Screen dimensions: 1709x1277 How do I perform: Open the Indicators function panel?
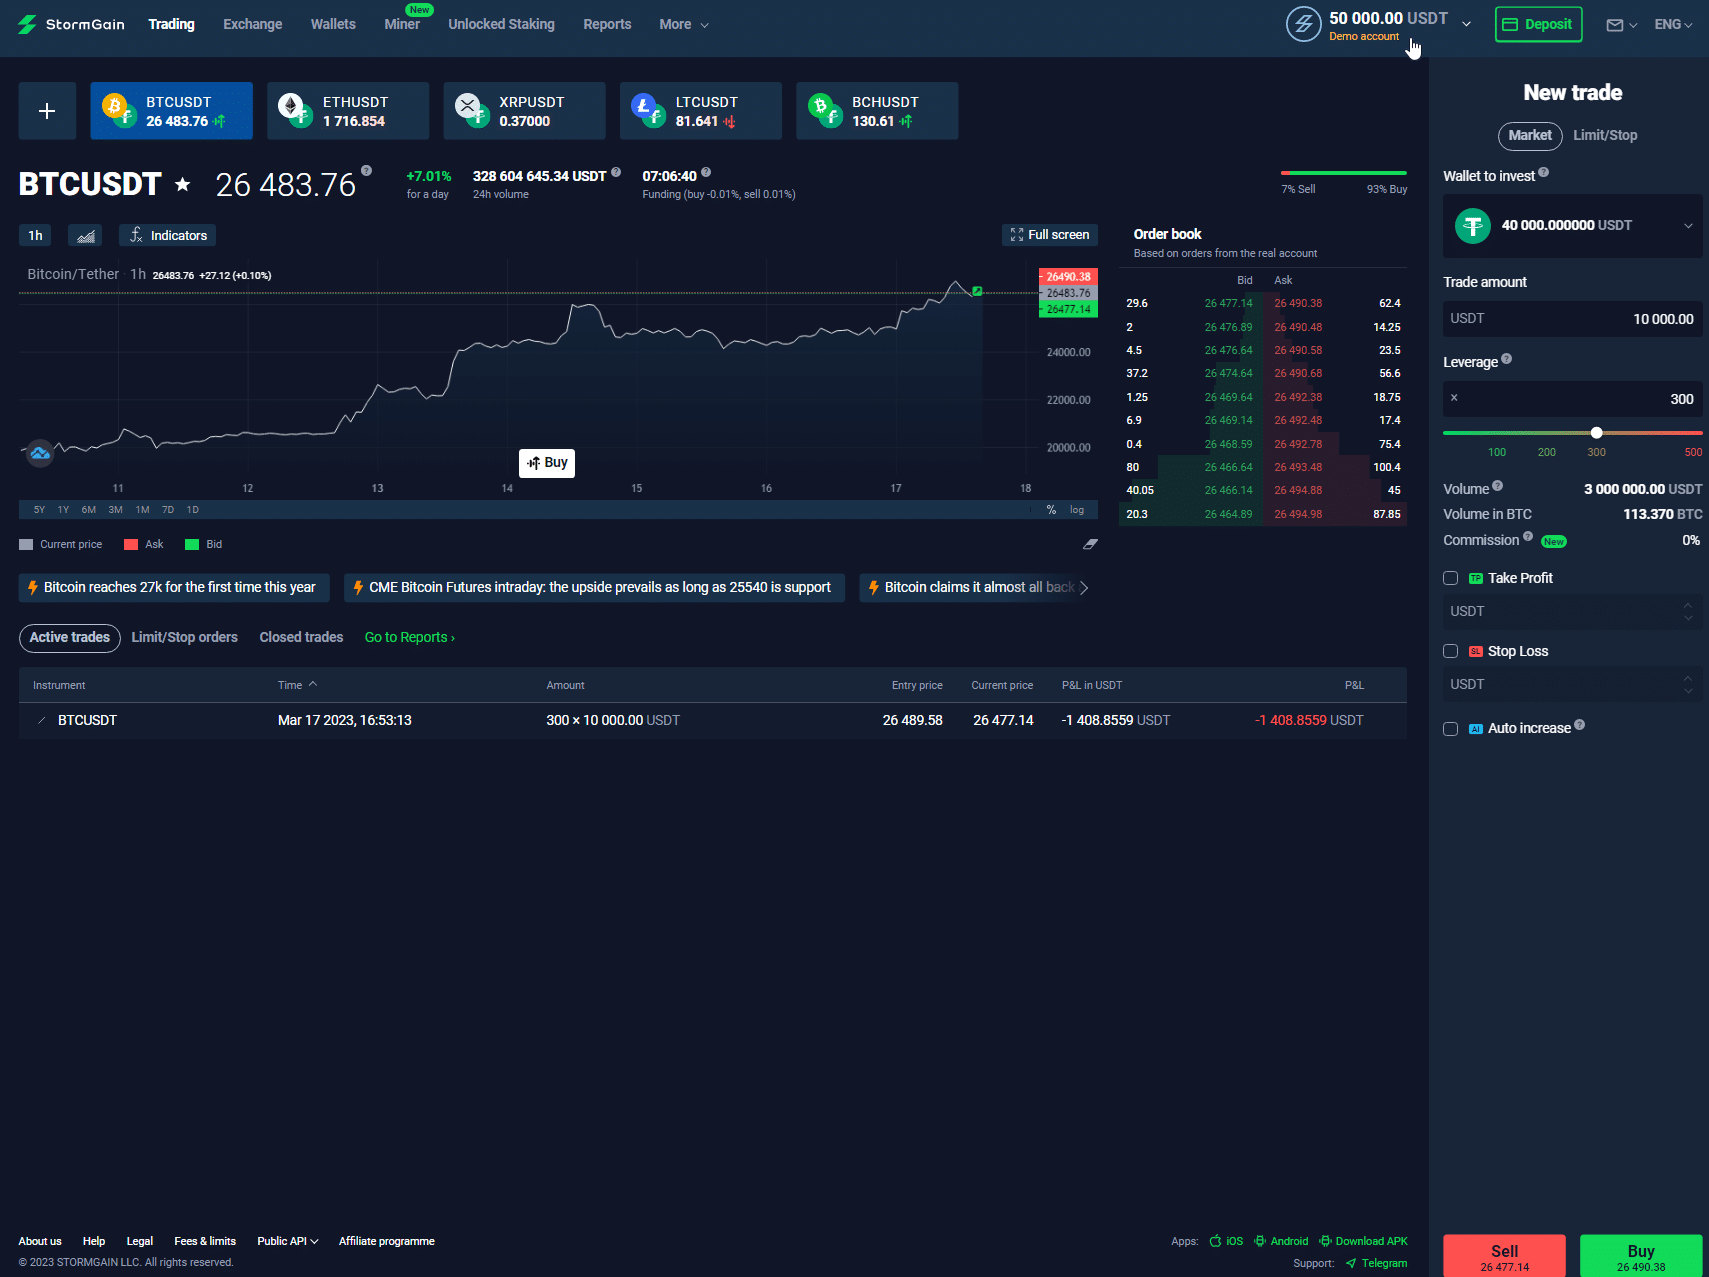coord(168,235)
